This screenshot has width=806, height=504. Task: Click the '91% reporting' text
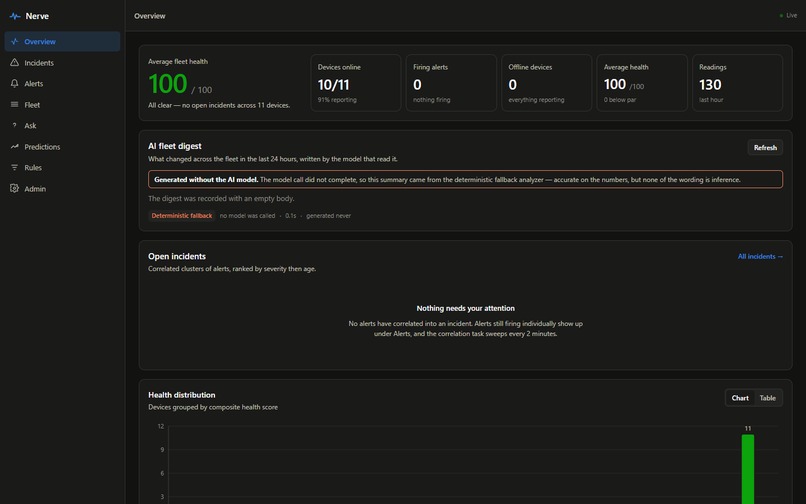click(337, 100)
